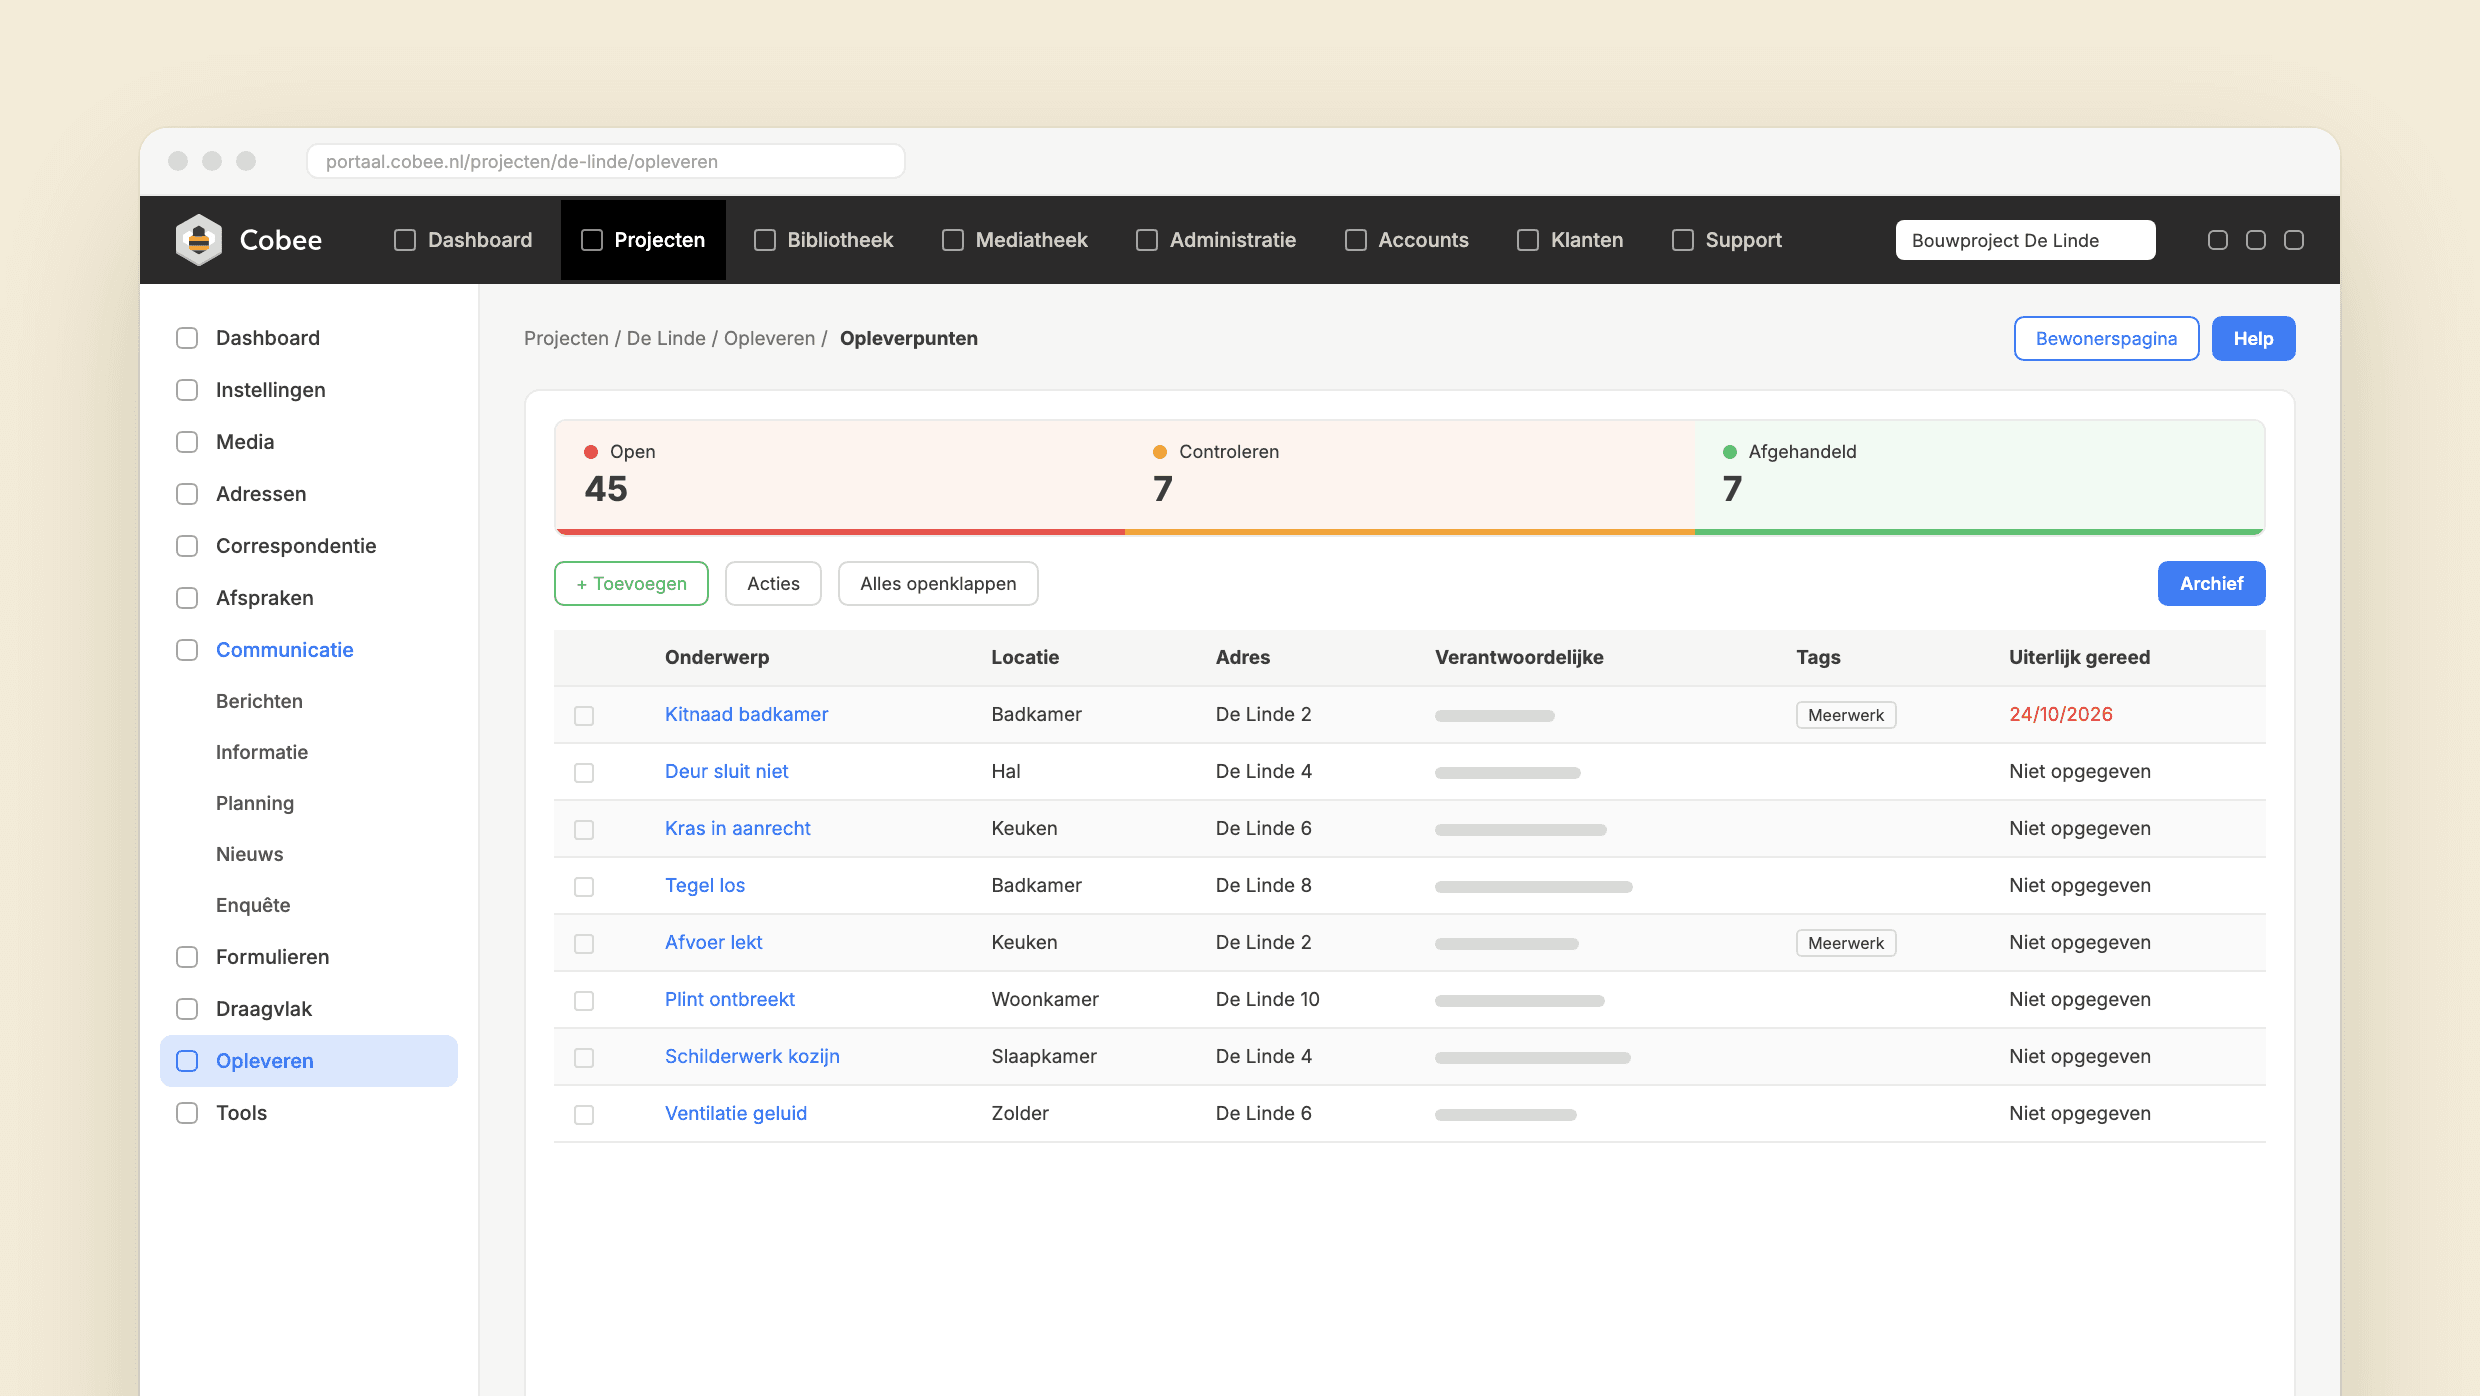Click the browser address bar URL

605,161
